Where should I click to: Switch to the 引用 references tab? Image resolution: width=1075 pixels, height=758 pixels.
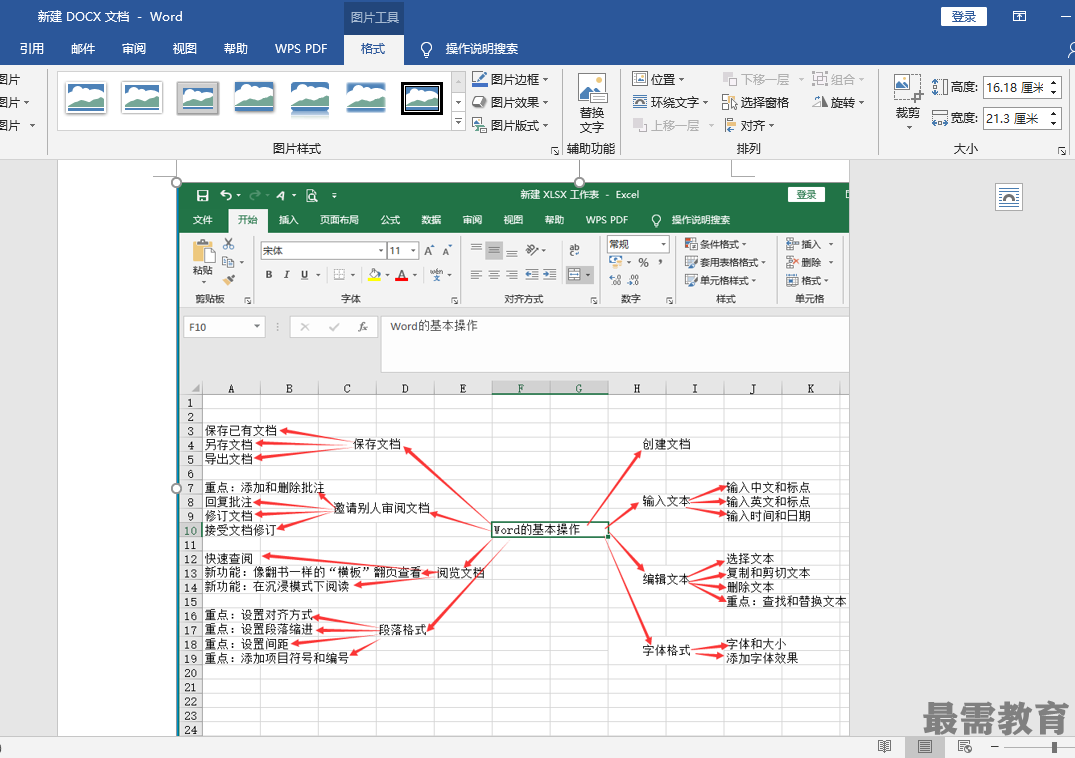pyautogui.click(x=32, y=49)
